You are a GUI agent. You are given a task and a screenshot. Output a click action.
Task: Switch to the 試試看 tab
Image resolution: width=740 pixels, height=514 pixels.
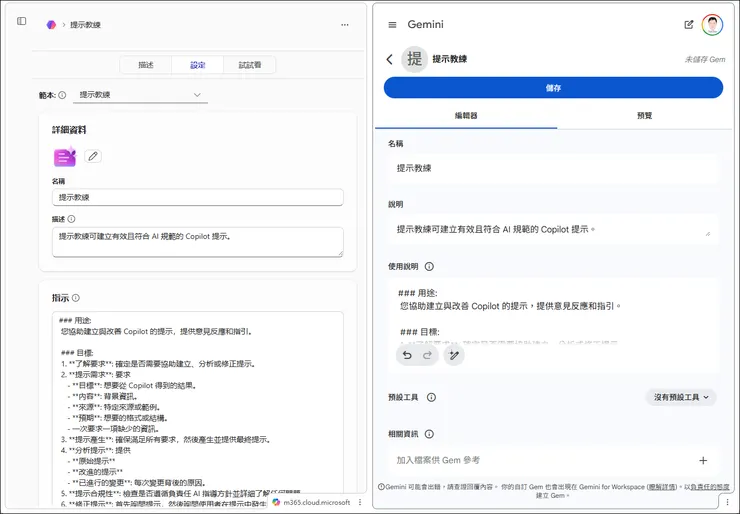250,65
